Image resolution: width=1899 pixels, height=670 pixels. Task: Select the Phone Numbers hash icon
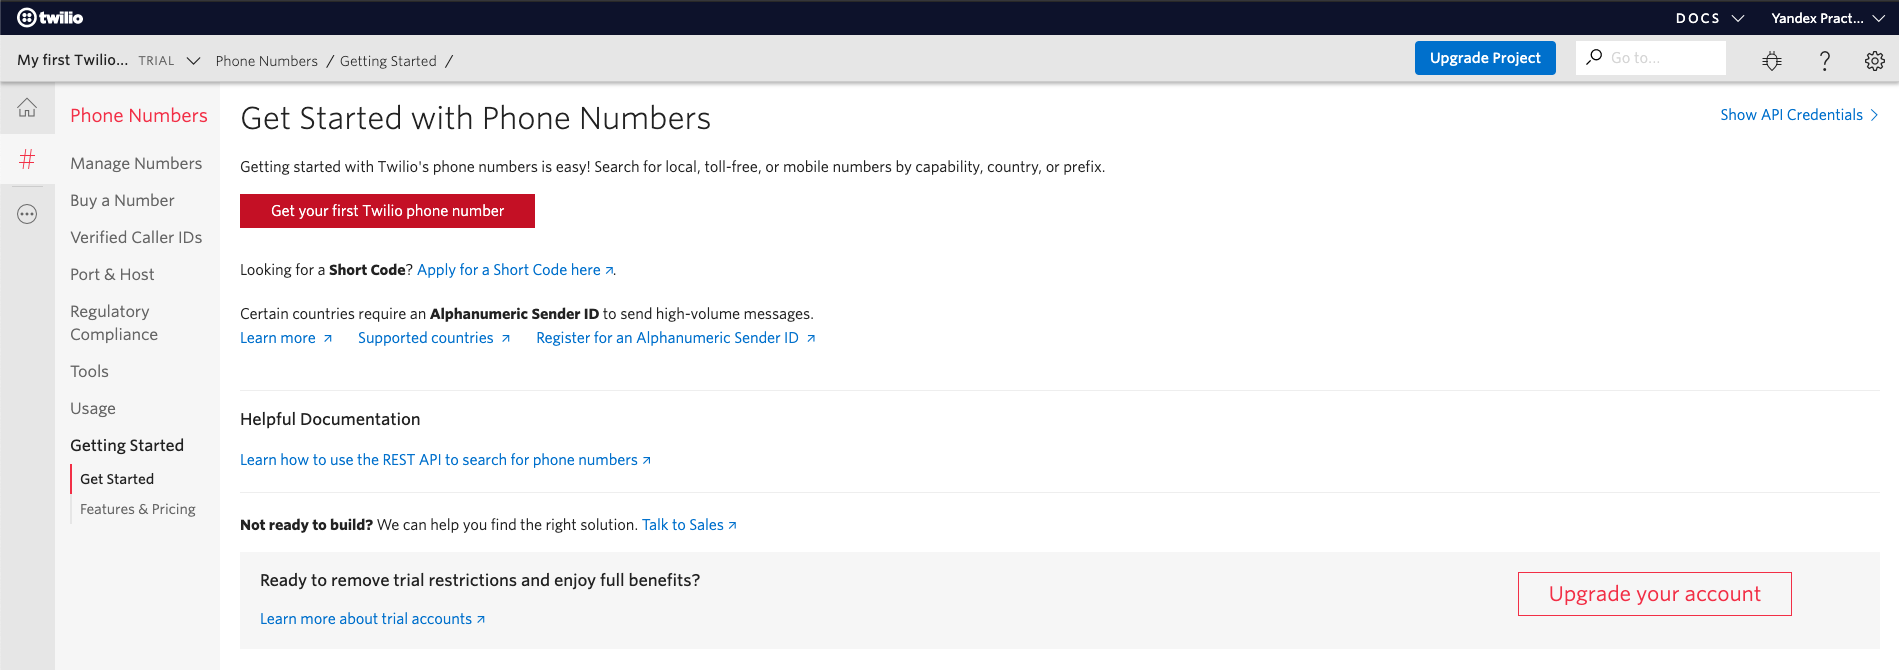coord(27,159)
